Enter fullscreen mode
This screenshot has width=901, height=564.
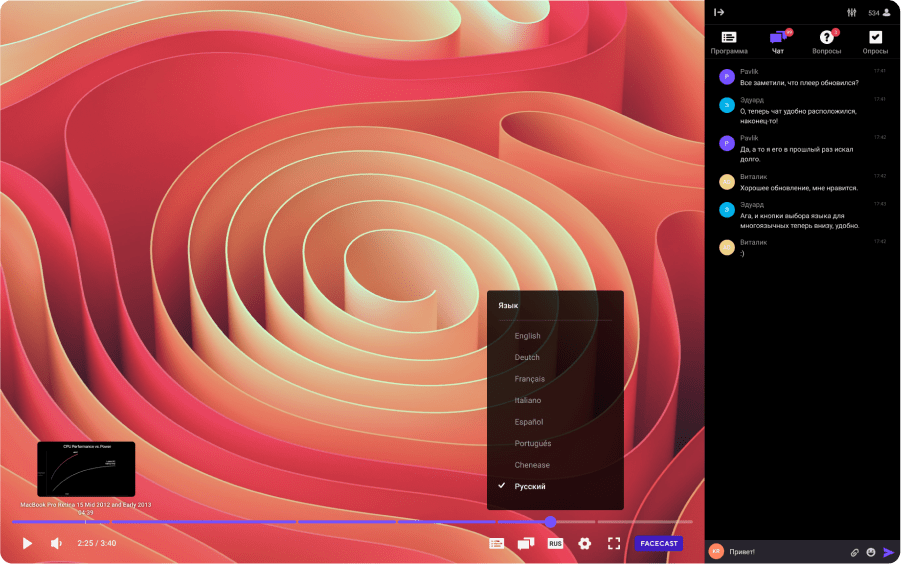pos(614,543)
